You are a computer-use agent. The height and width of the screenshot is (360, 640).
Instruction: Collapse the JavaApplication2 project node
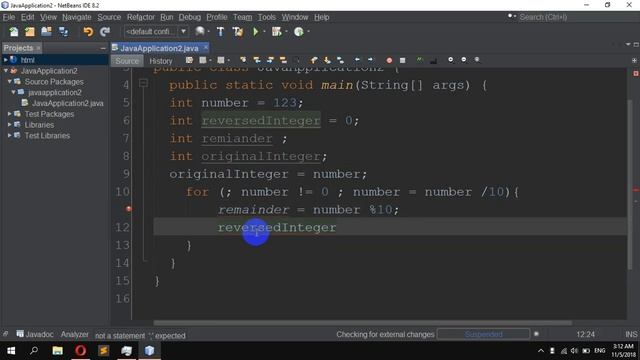(x=6, y=71)
